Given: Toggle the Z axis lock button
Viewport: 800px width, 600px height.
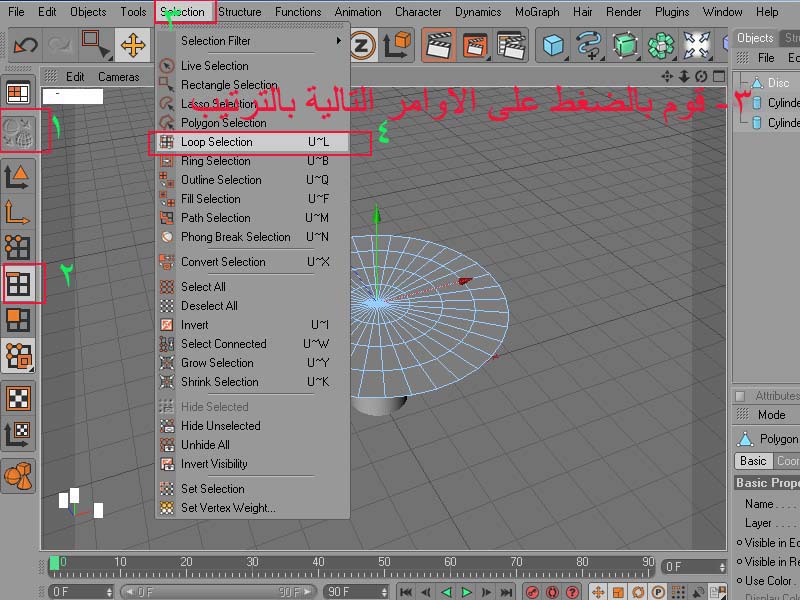Looking at the screenshot, I should point(361,46).
